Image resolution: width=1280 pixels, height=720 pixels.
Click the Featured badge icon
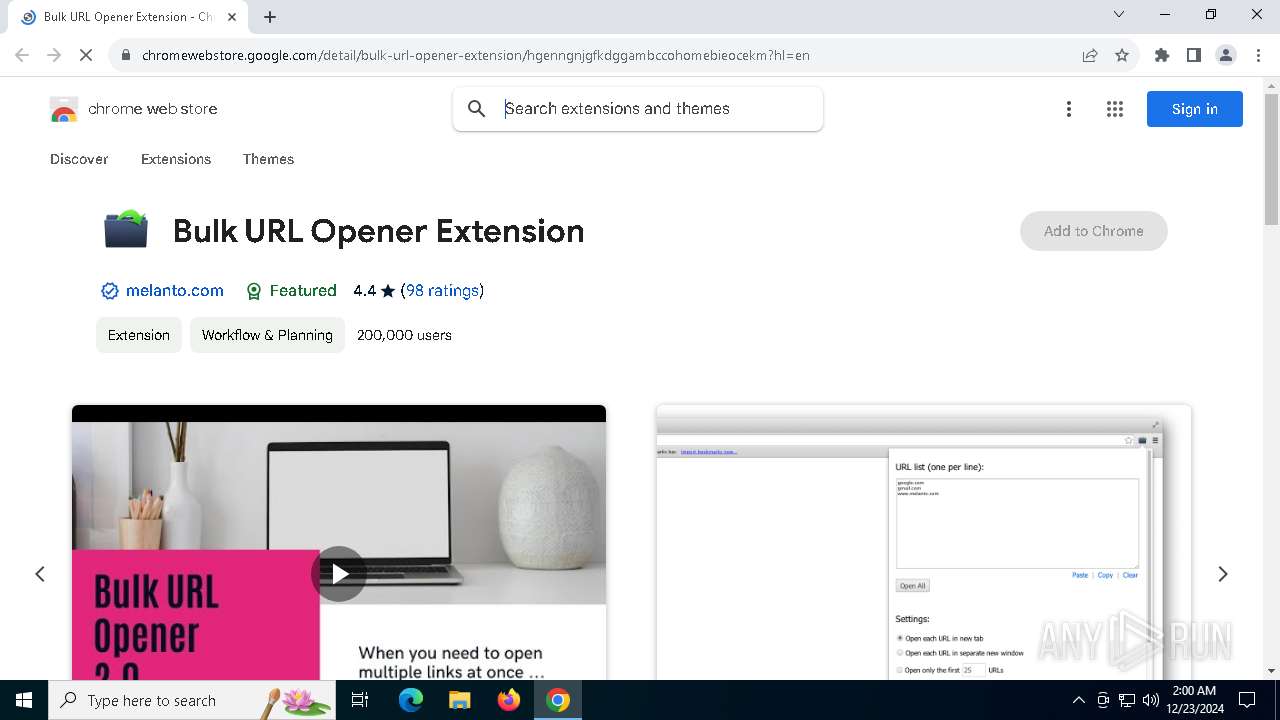point(254,291)
